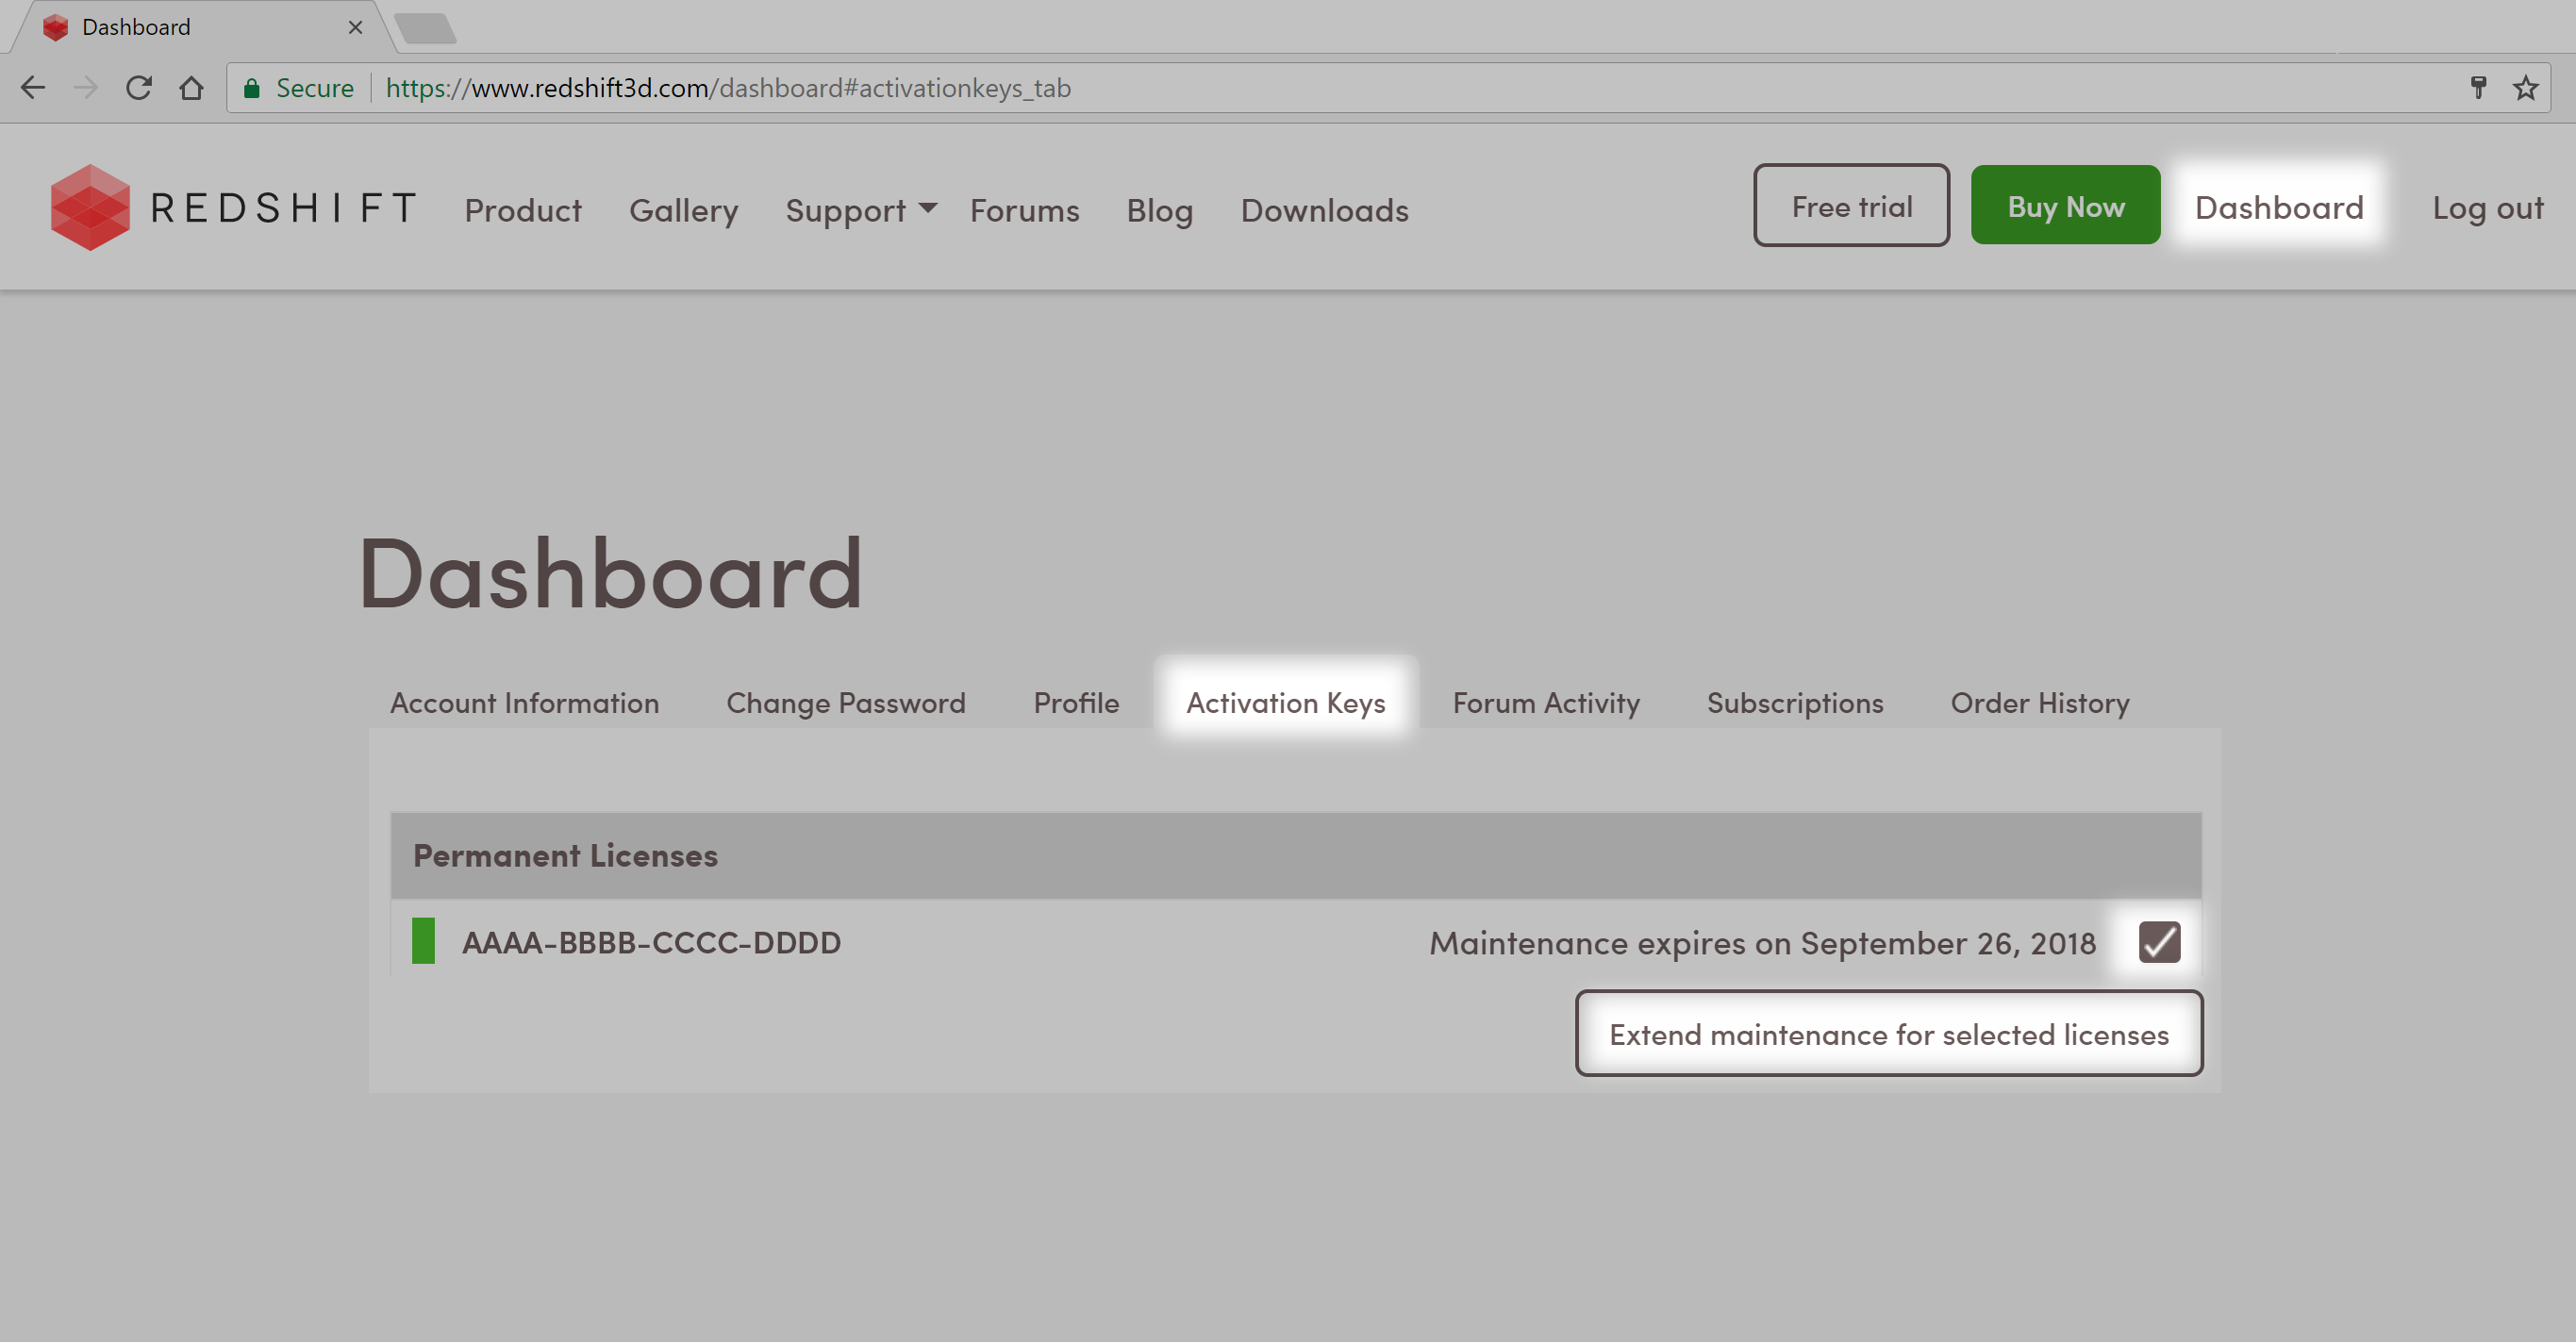
Task: Open the Product page
Action: 523,210
